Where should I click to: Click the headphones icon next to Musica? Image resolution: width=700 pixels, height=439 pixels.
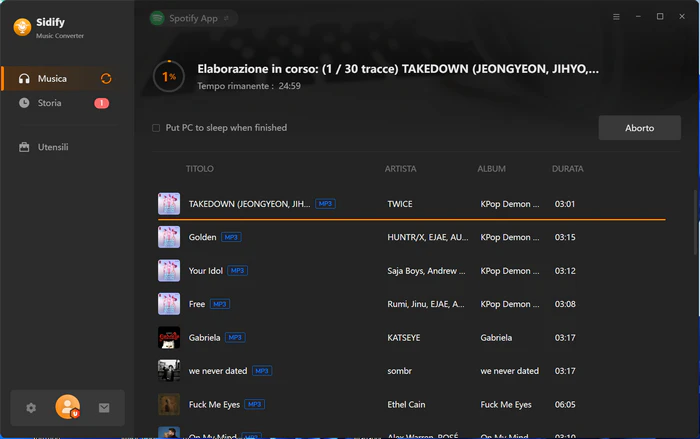point(24,79)
